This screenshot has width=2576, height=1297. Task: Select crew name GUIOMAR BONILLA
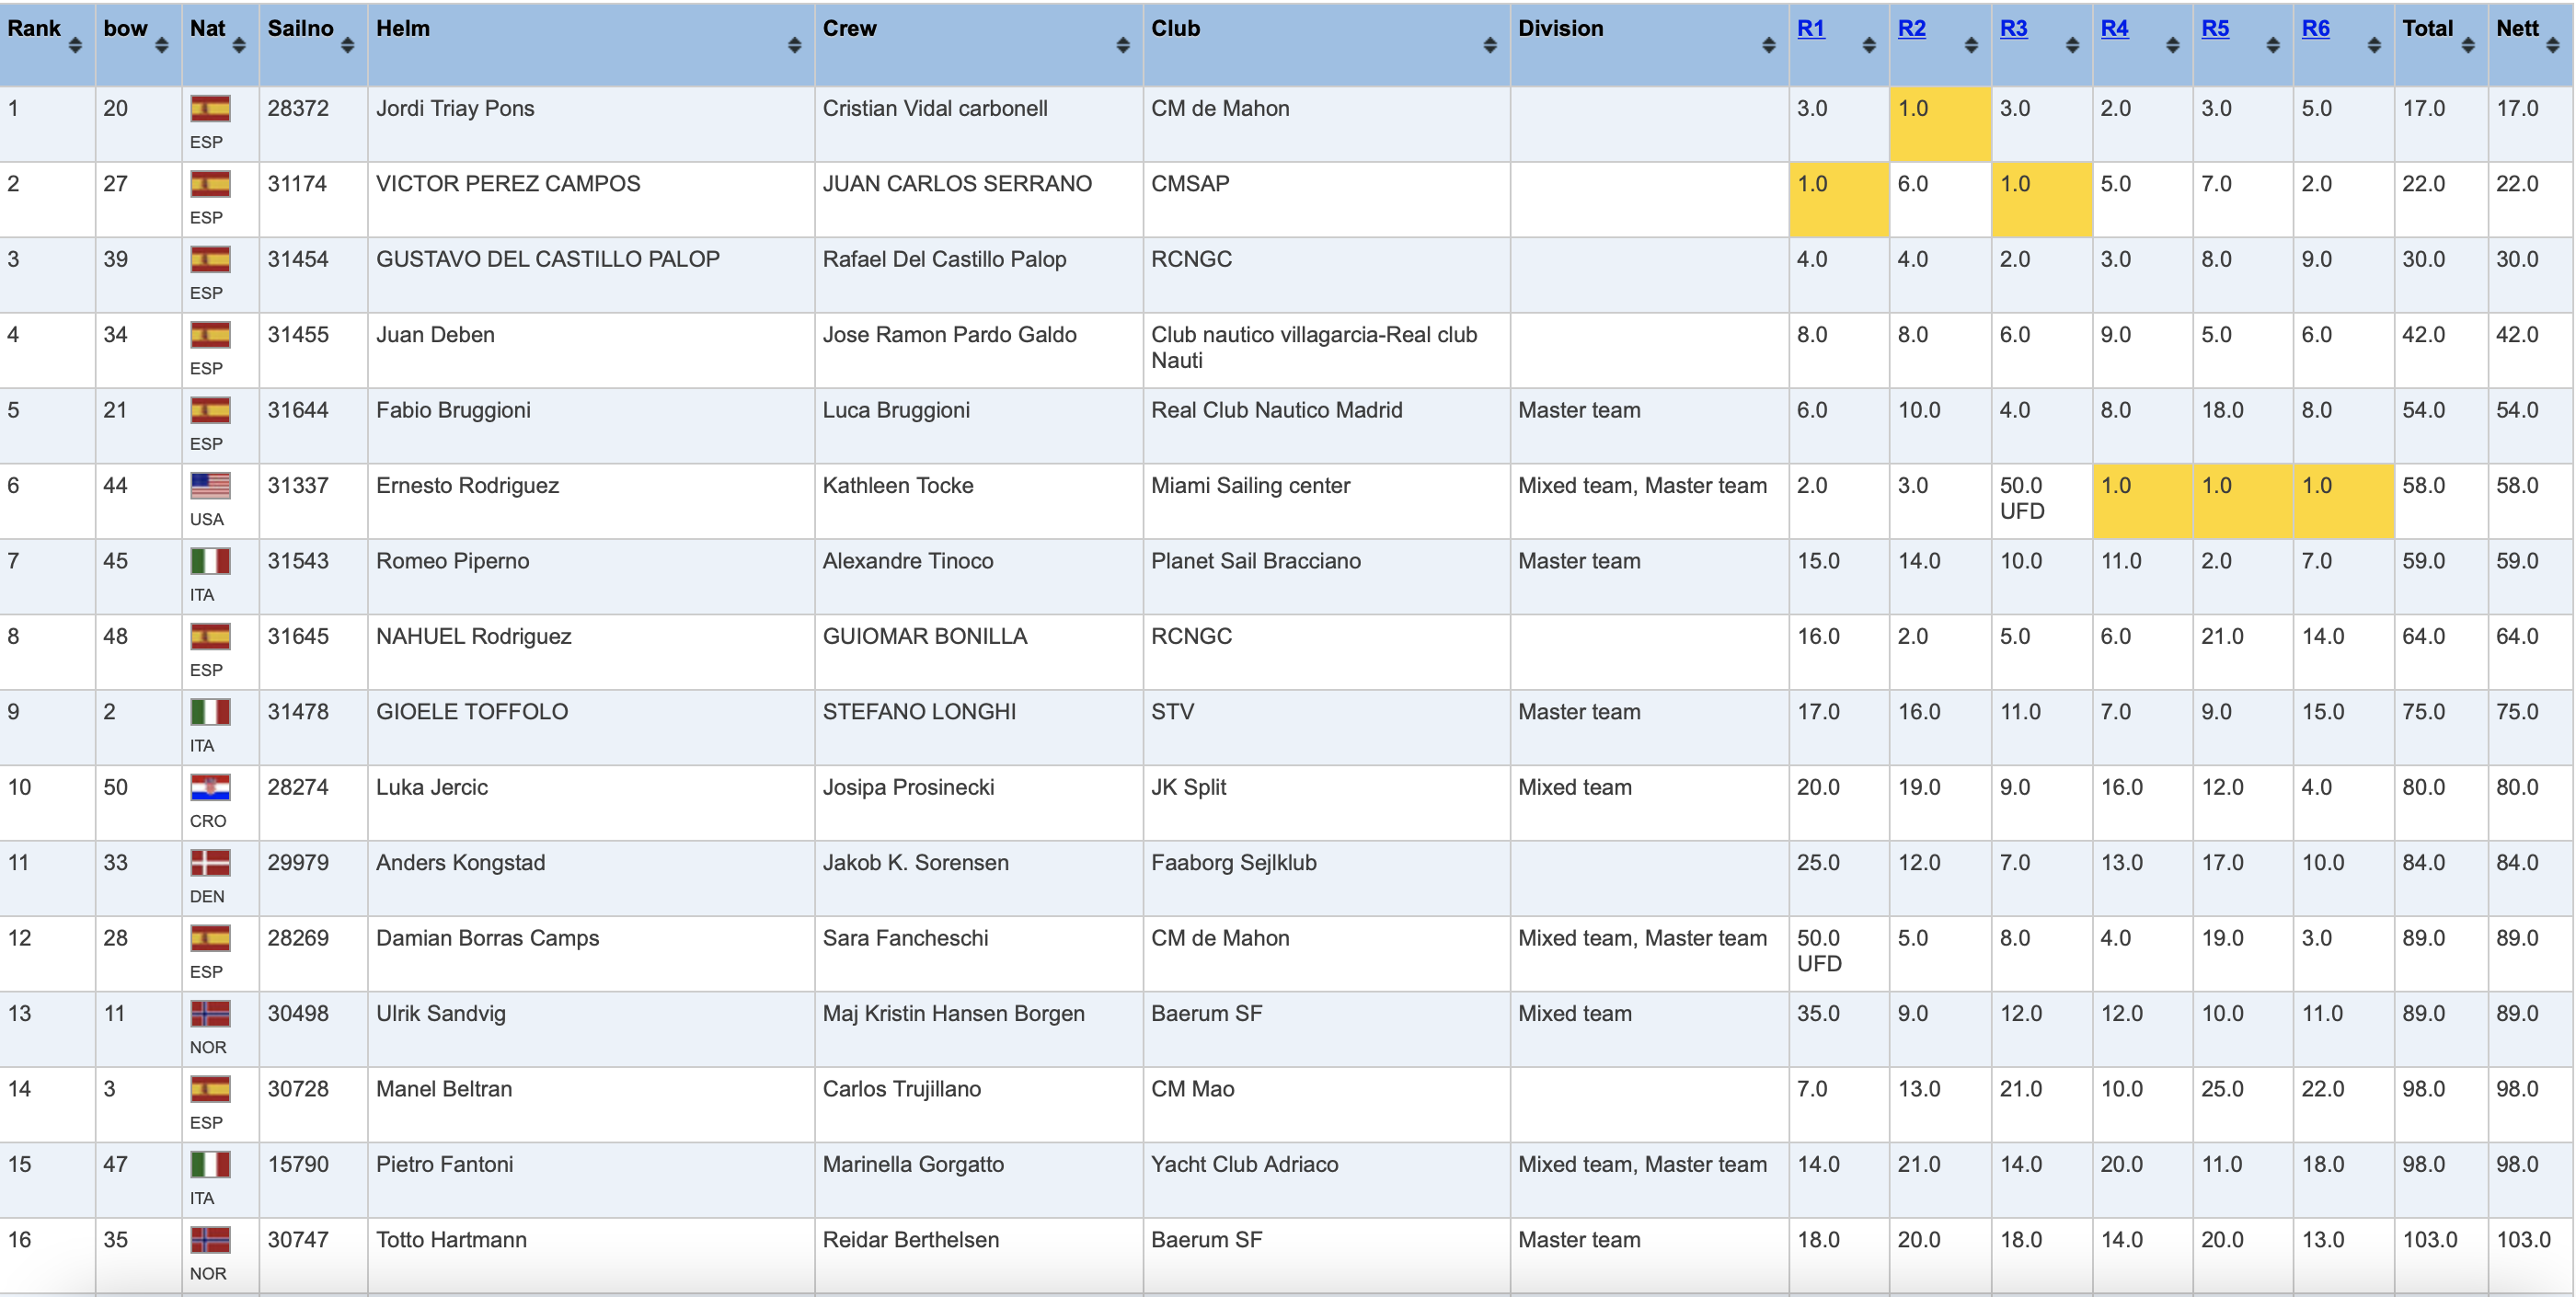click(x=925, y=636)
